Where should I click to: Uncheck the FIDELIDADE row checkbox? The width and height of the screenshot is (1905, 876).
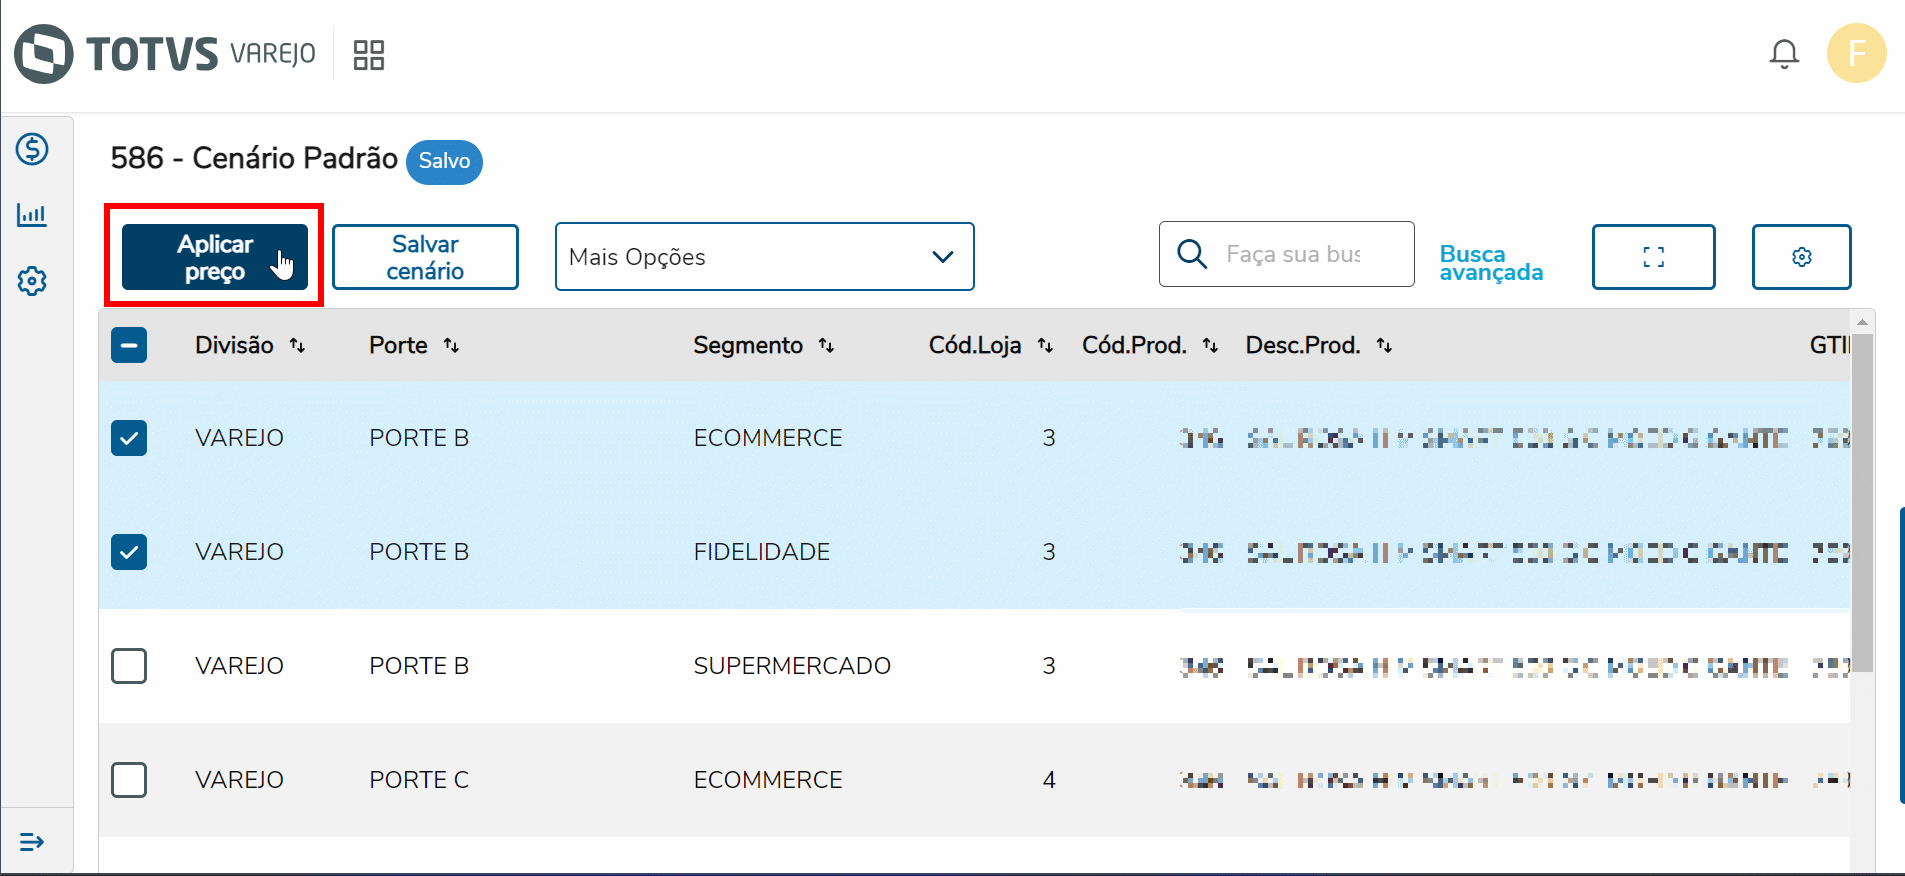point(129,552)
